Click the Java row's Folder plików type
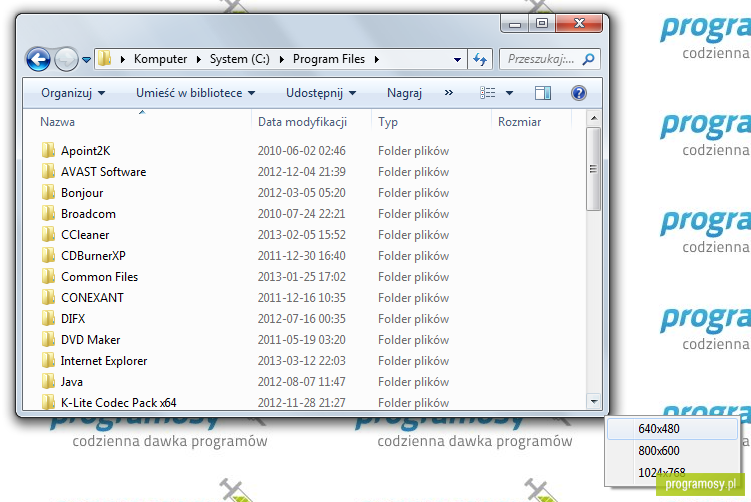The width and height of the screenshot is (751, 502). [413, 382]
